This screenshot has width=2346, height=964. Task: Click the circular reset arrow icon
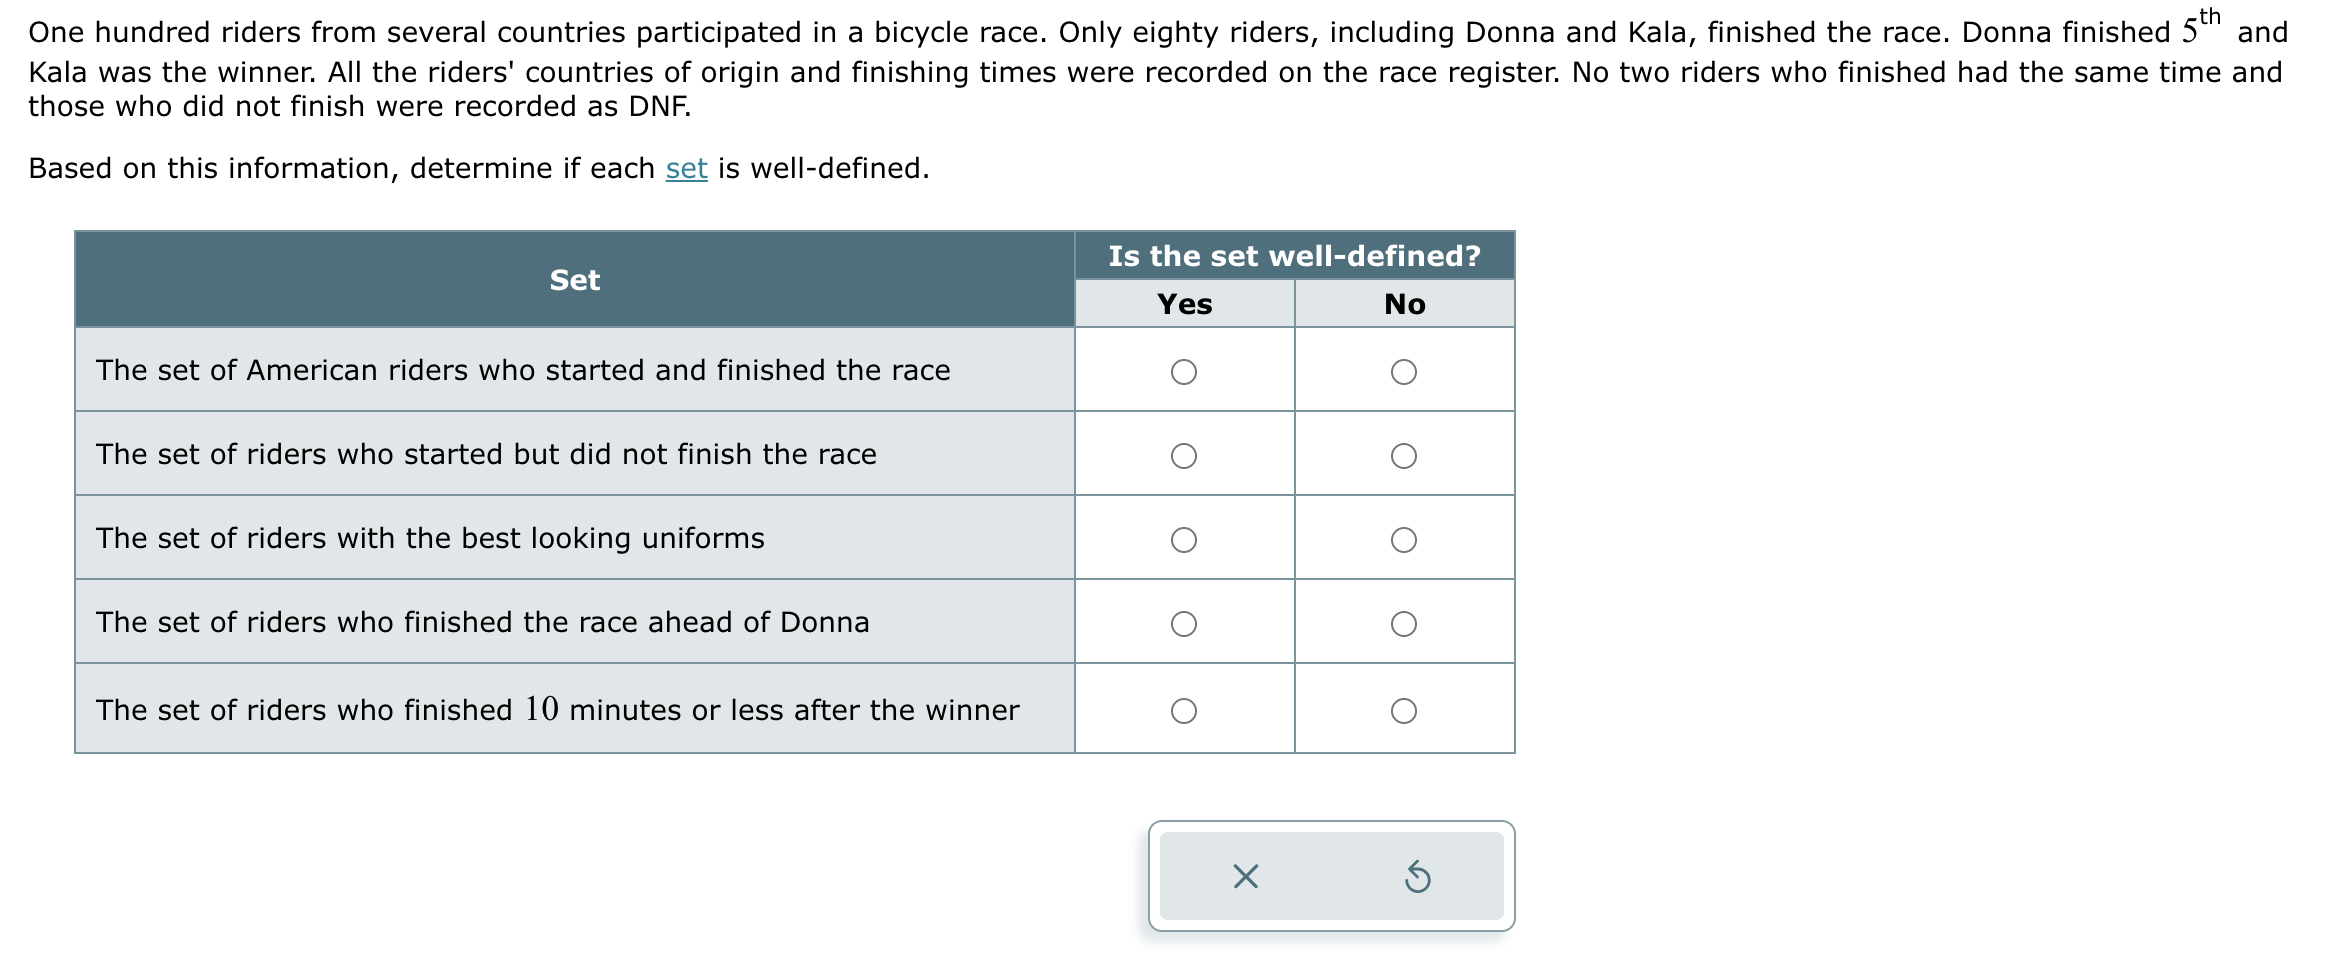pos(1417,877)
